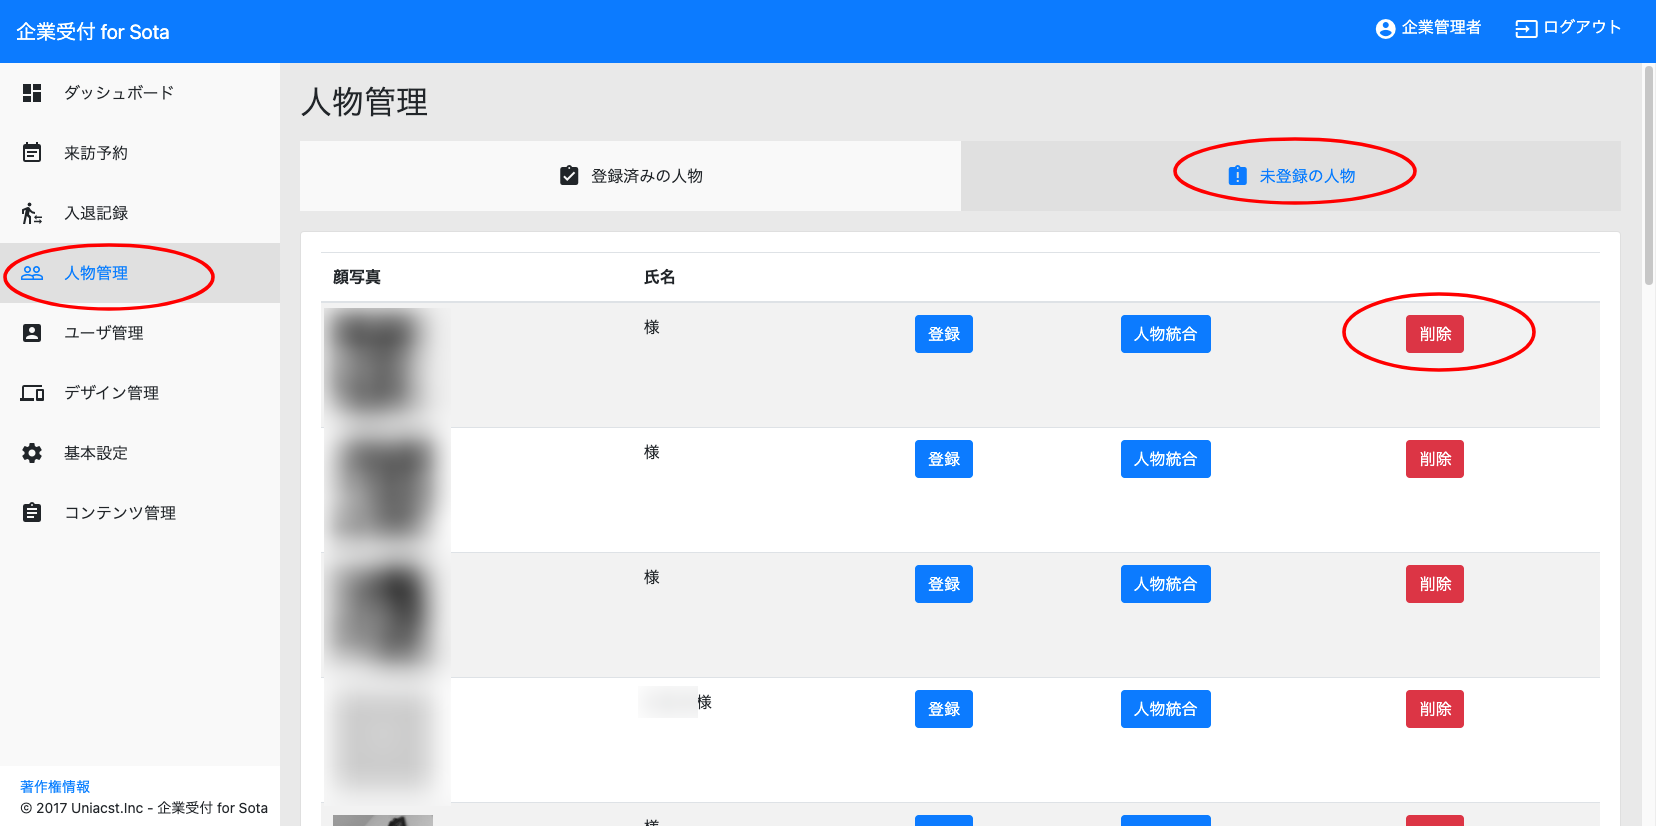
Task: Click the page vertical scrollbar
Action: coord(1649,176)
